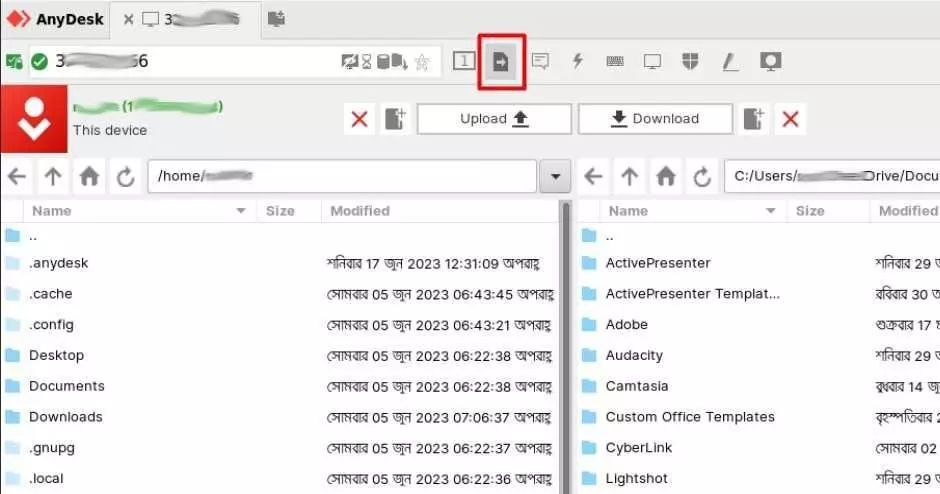Open the Actions lightning bolt icon
Screen dimensions: 940x494
click(578, 61)
